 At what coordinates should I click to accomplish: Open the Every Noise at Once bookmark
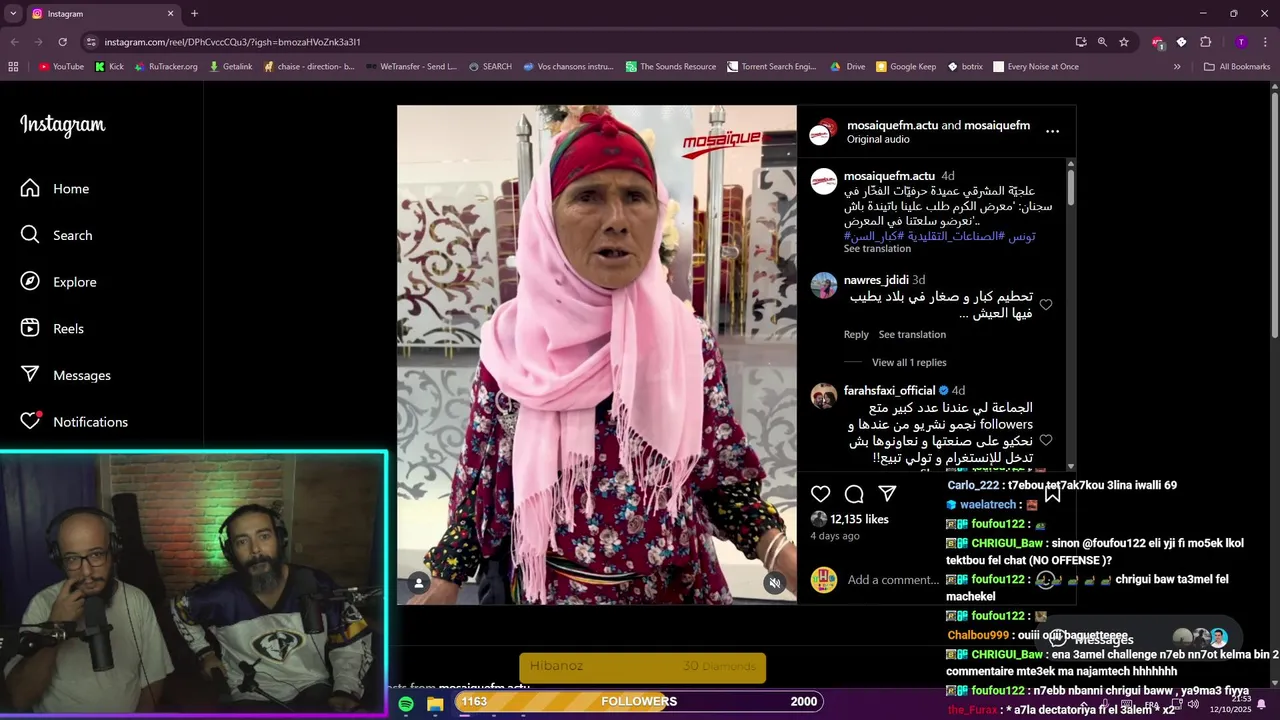tap(1036, 67)
